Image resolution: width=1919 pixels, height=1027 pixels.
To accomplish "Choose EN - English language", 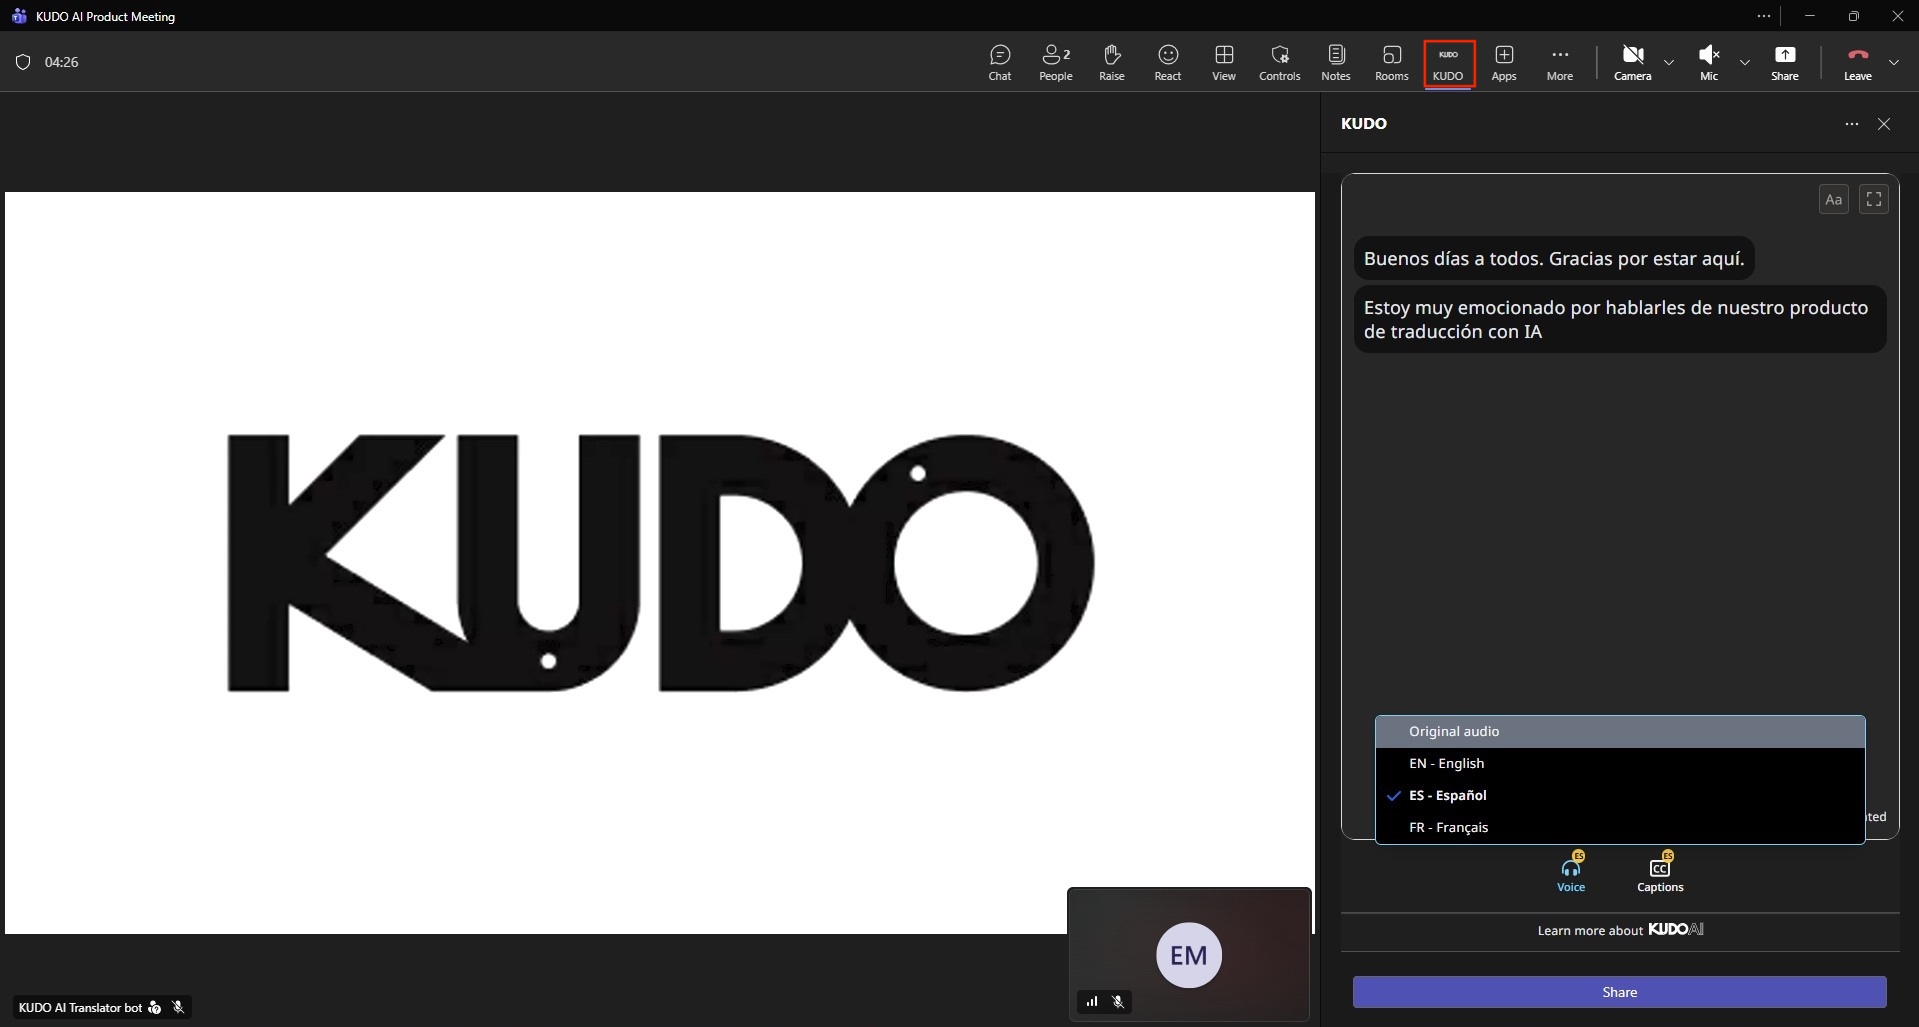I will coord(1620,764).
